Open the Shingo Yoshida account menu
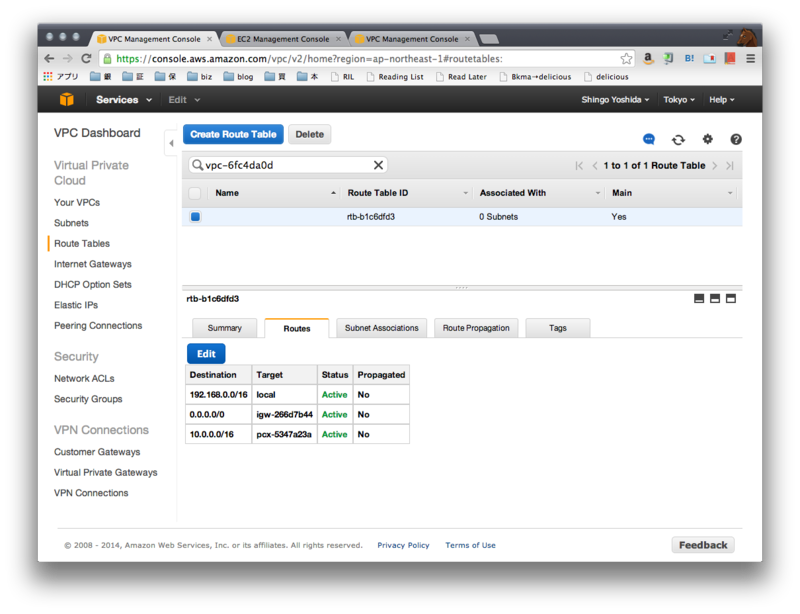Viewport: 800px width, 614px height. [615, 100]
